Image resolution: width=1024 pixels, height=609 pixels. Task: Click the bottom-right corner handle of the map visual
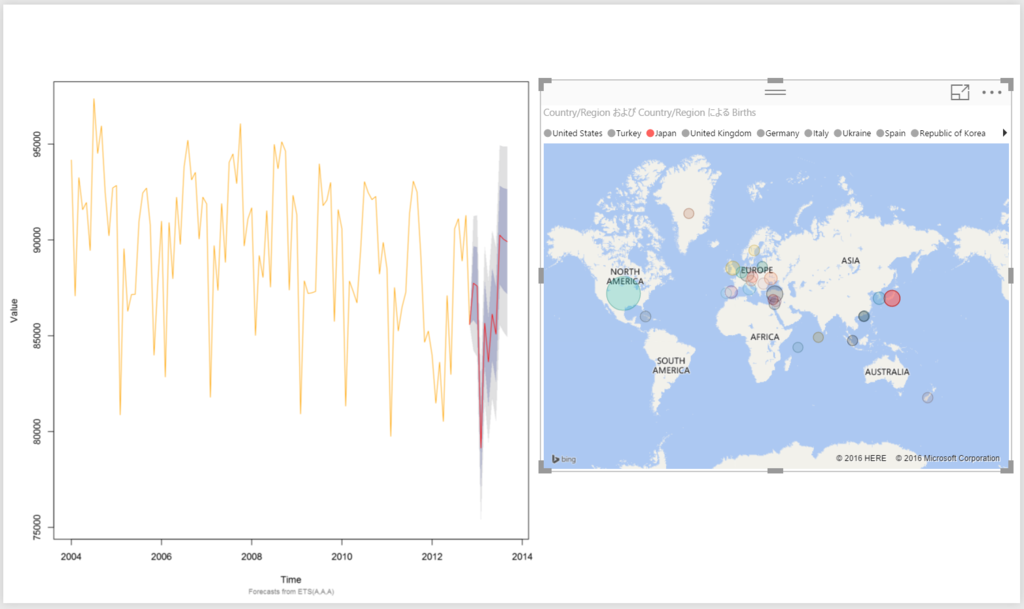(1008, 467)
